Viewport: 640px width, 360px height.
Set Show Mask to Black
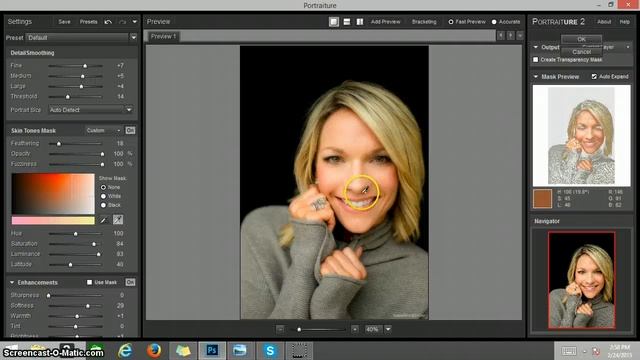pos(103,205)
